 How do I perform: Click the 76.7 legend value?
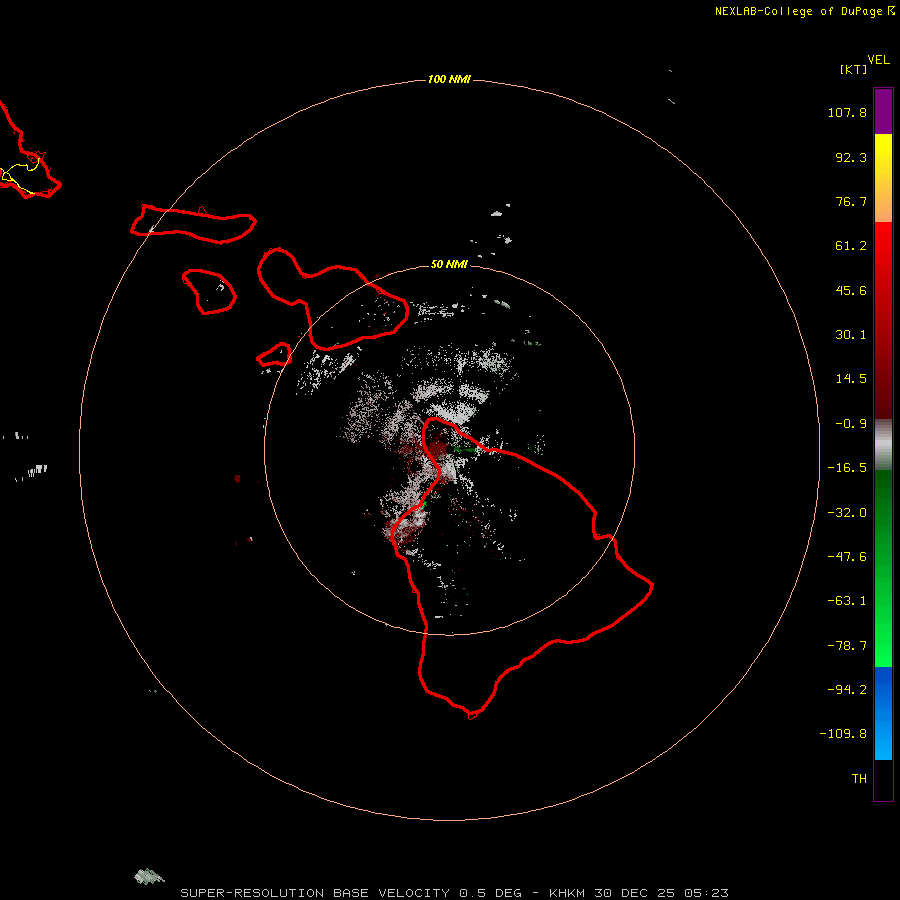851,201
